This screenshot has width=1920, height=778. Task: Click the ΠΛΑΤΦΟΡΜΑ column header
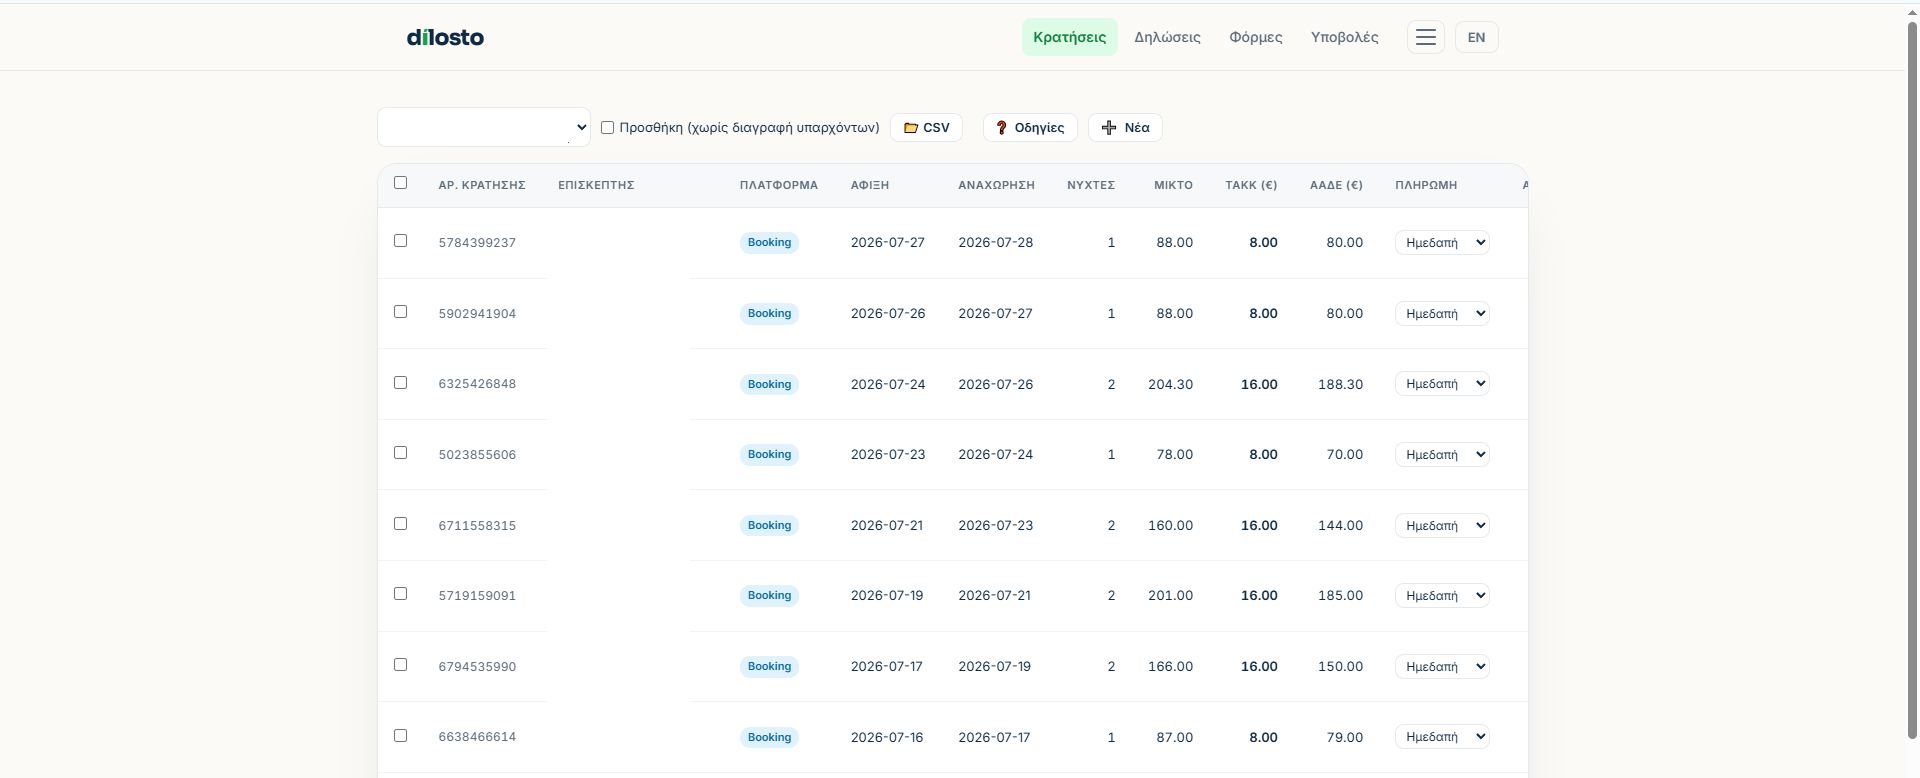pyautogui.click(x=779, y=185)
